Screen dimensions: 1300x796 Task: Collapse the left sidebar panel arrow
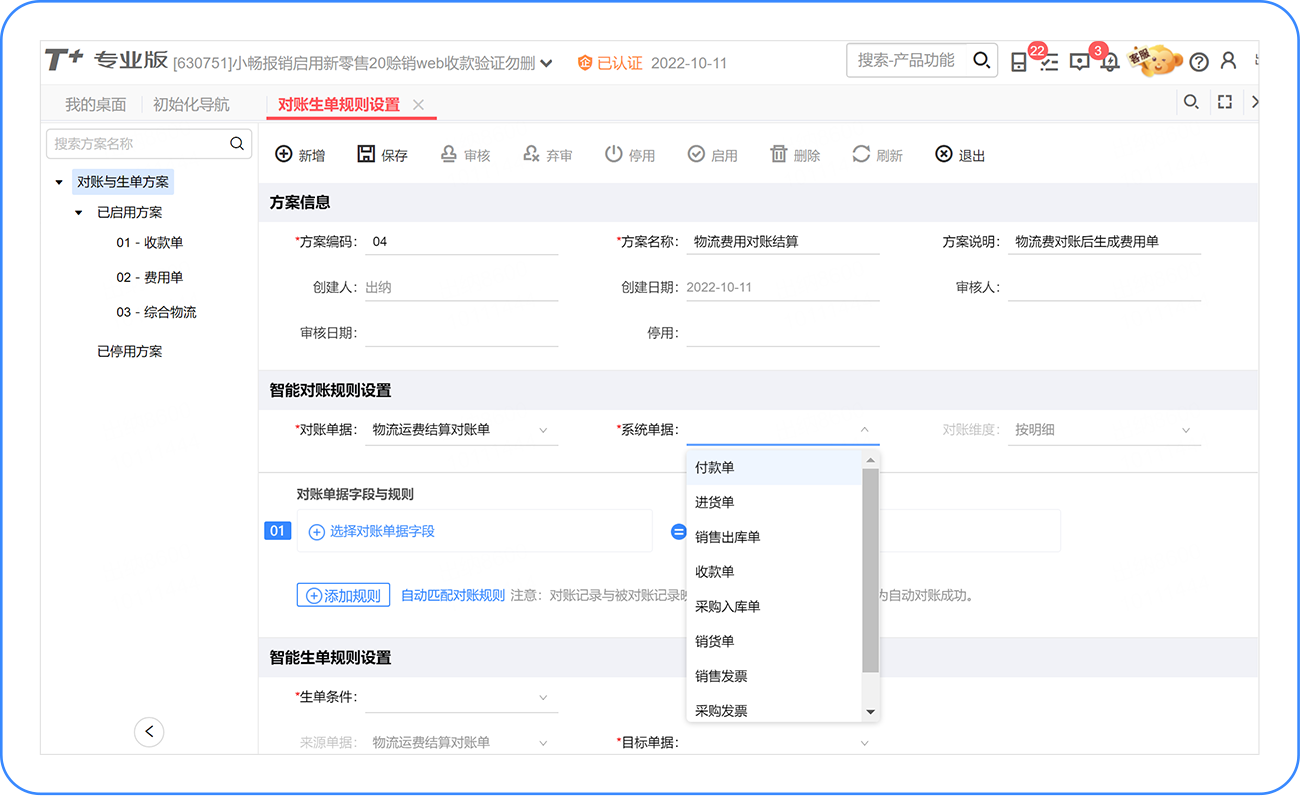(x=149, y=732)
